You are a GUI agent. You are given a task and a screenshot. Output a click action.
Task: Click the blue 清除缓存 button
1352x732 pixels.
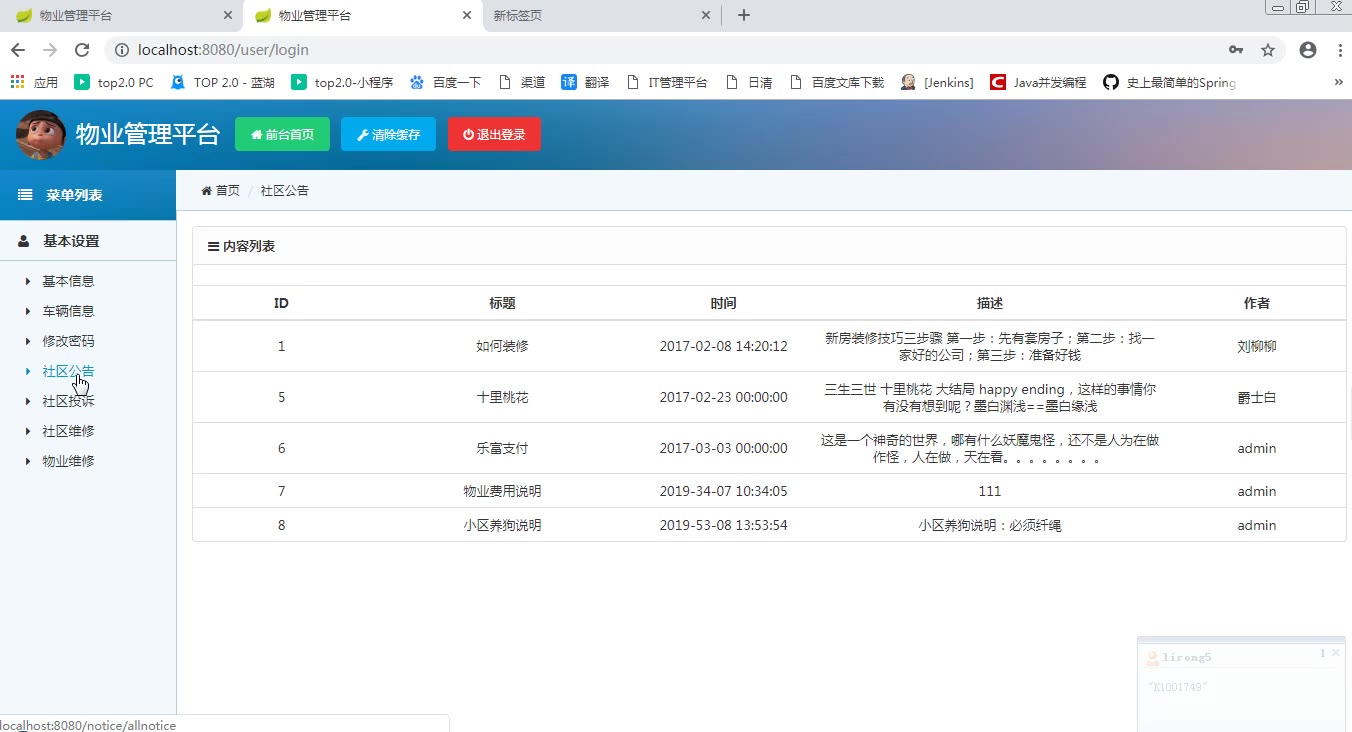tap(388, 135)
